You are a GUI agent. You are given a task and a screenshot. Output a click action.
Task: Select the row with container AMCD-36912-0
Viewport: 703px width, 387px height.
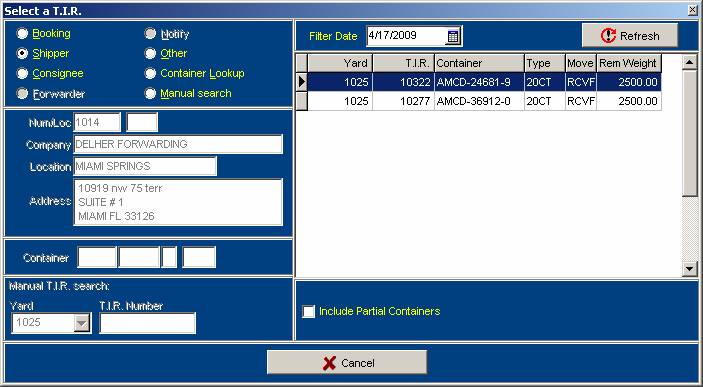pyautogui.click(x=479, y=101)
